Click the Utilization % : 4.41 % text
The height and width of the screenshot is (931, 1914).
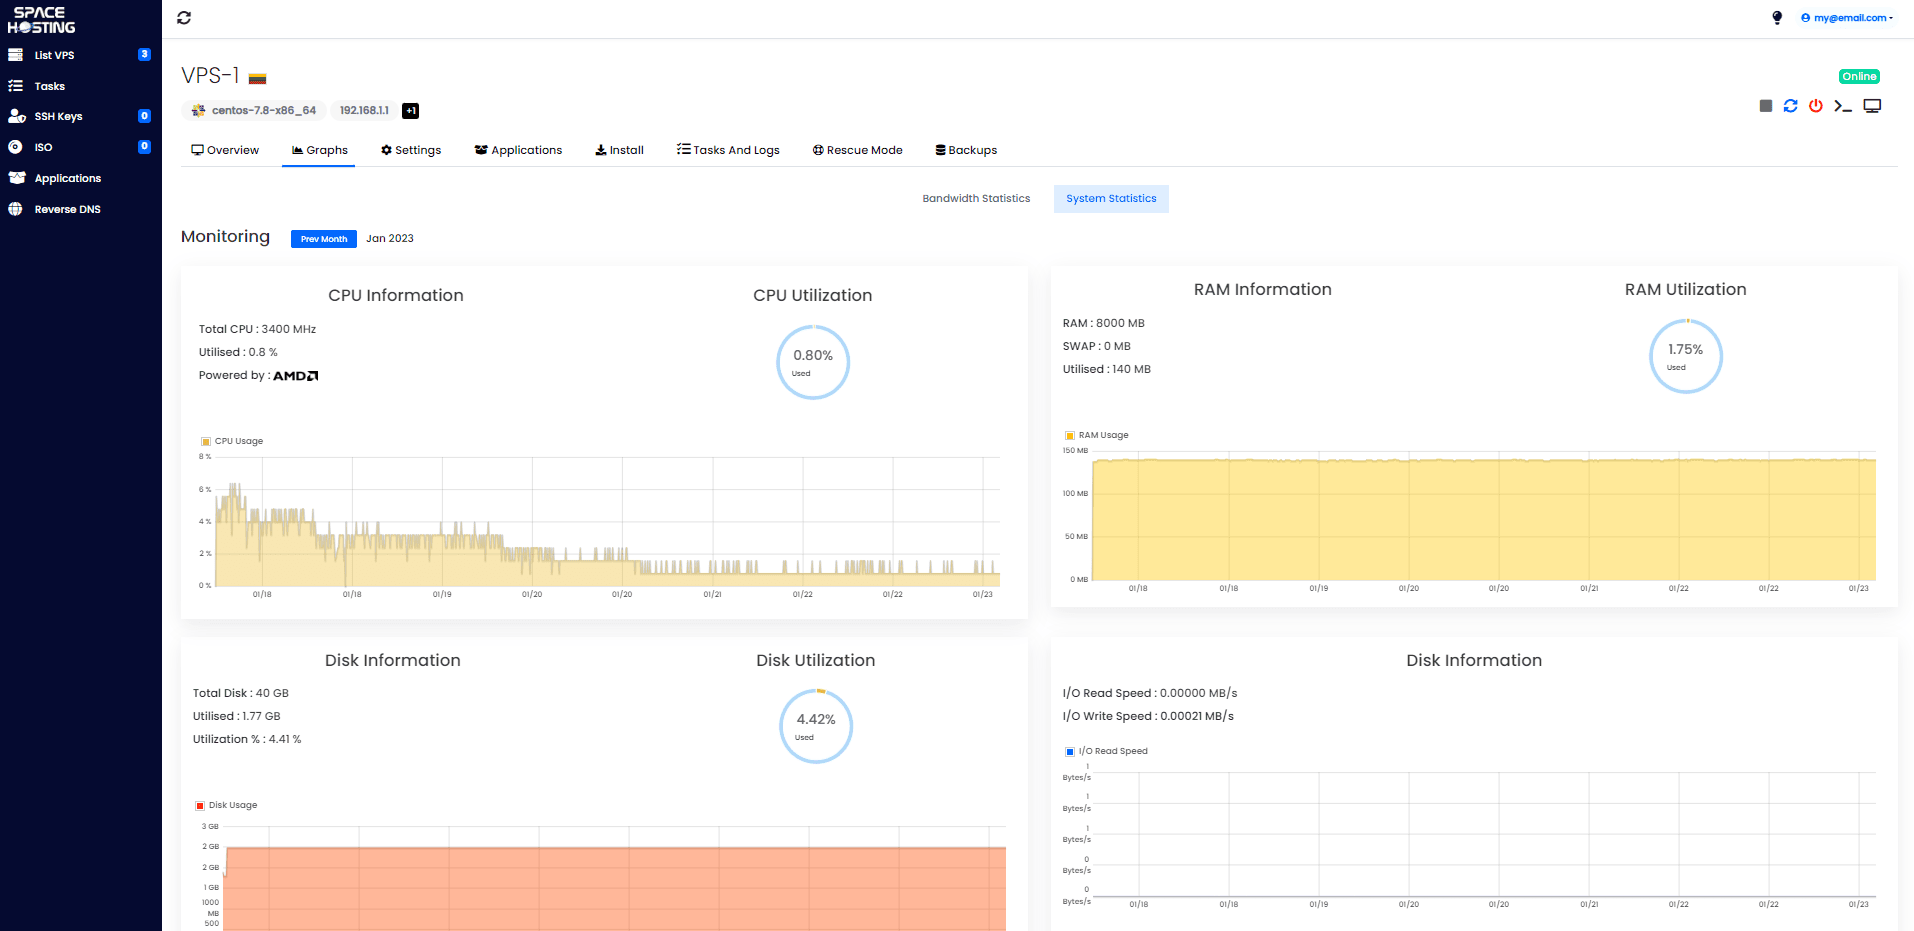(x=247, y=739)
